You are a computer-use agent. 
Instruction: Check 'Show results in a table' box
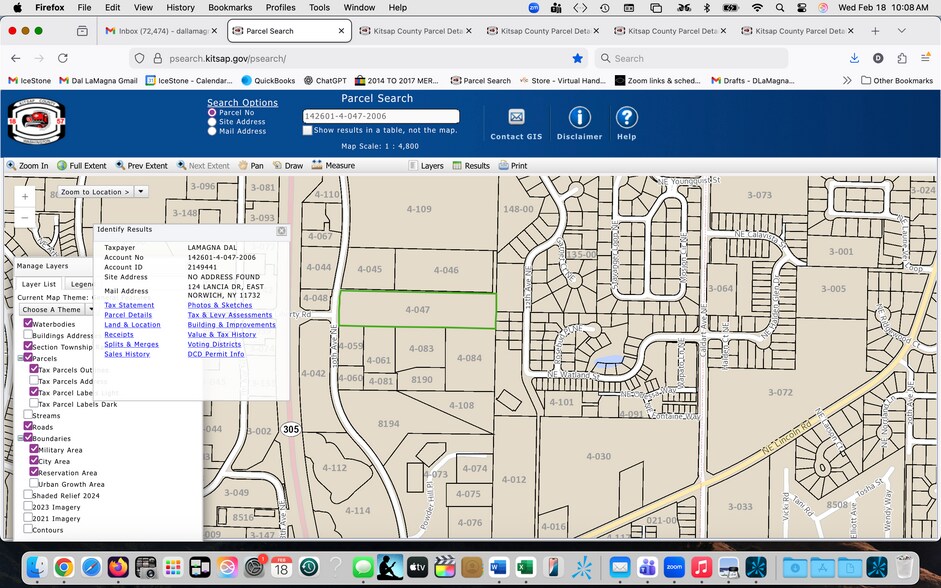308,130
